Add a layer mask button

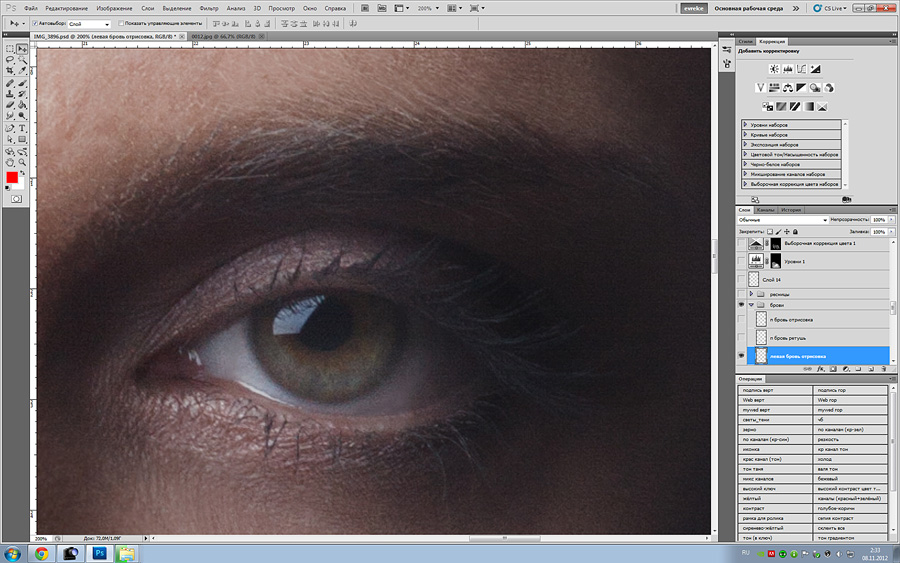tap(833, 369)
